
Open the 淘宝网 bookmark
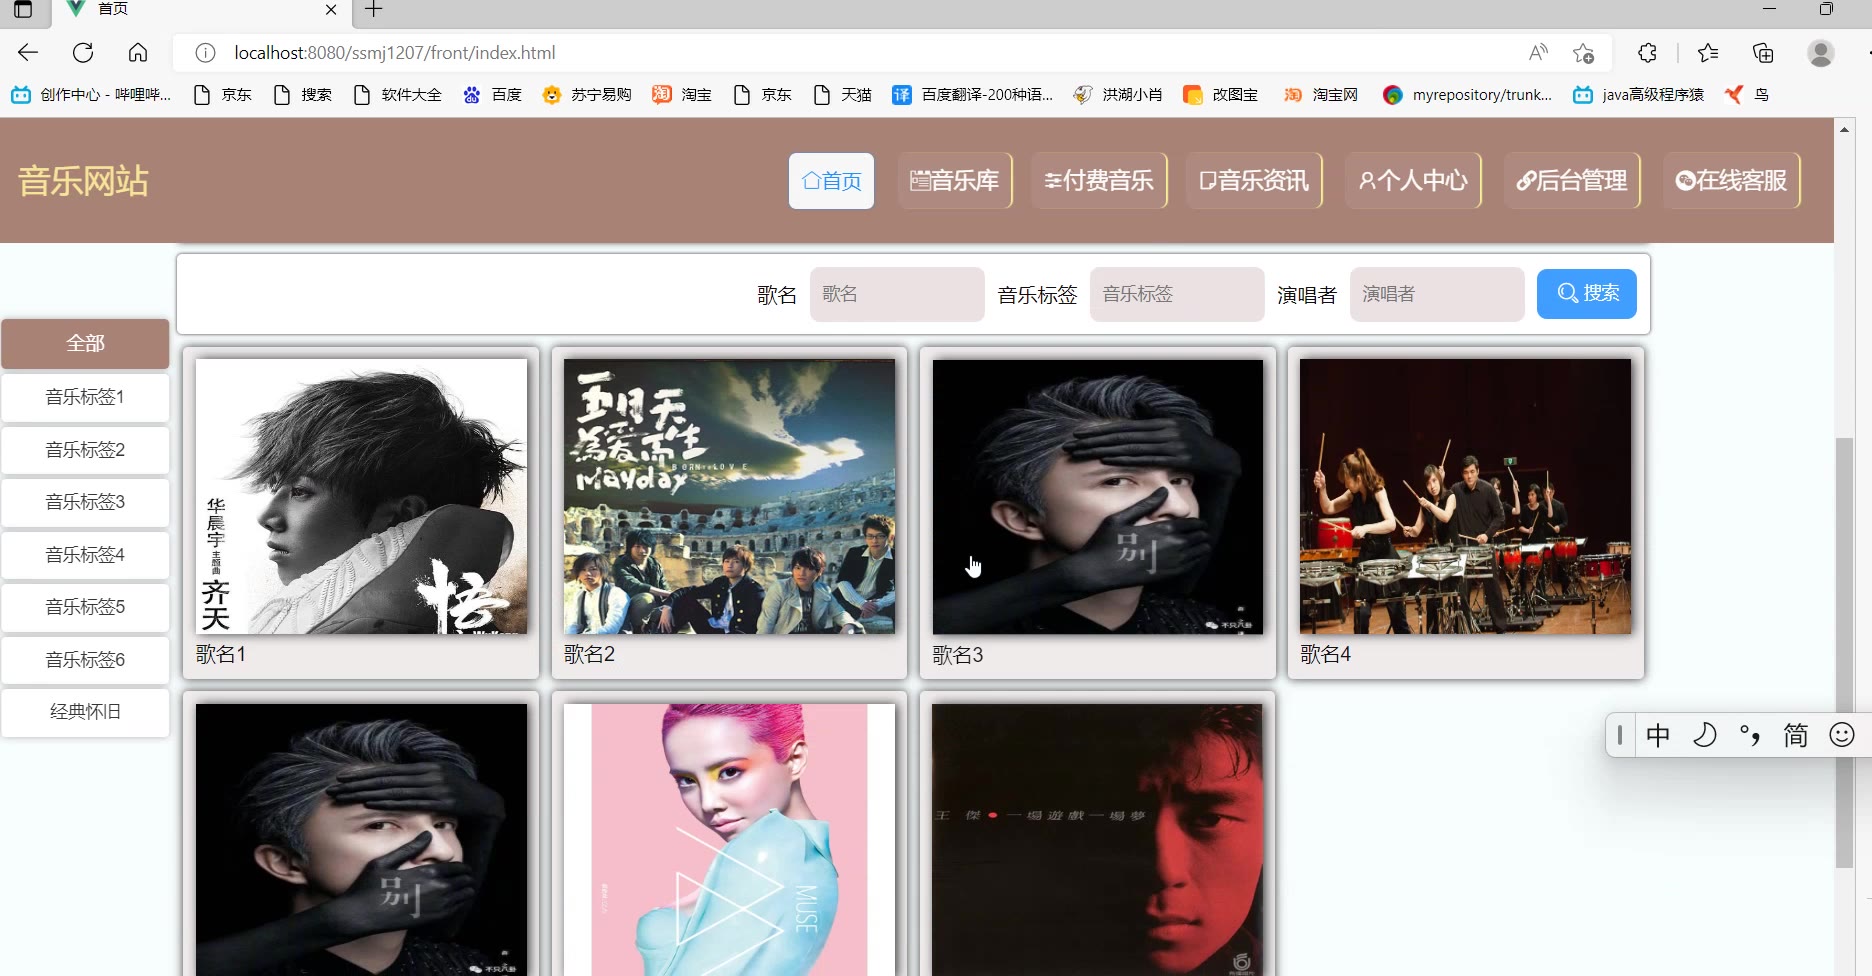(x=1320, y=95)
